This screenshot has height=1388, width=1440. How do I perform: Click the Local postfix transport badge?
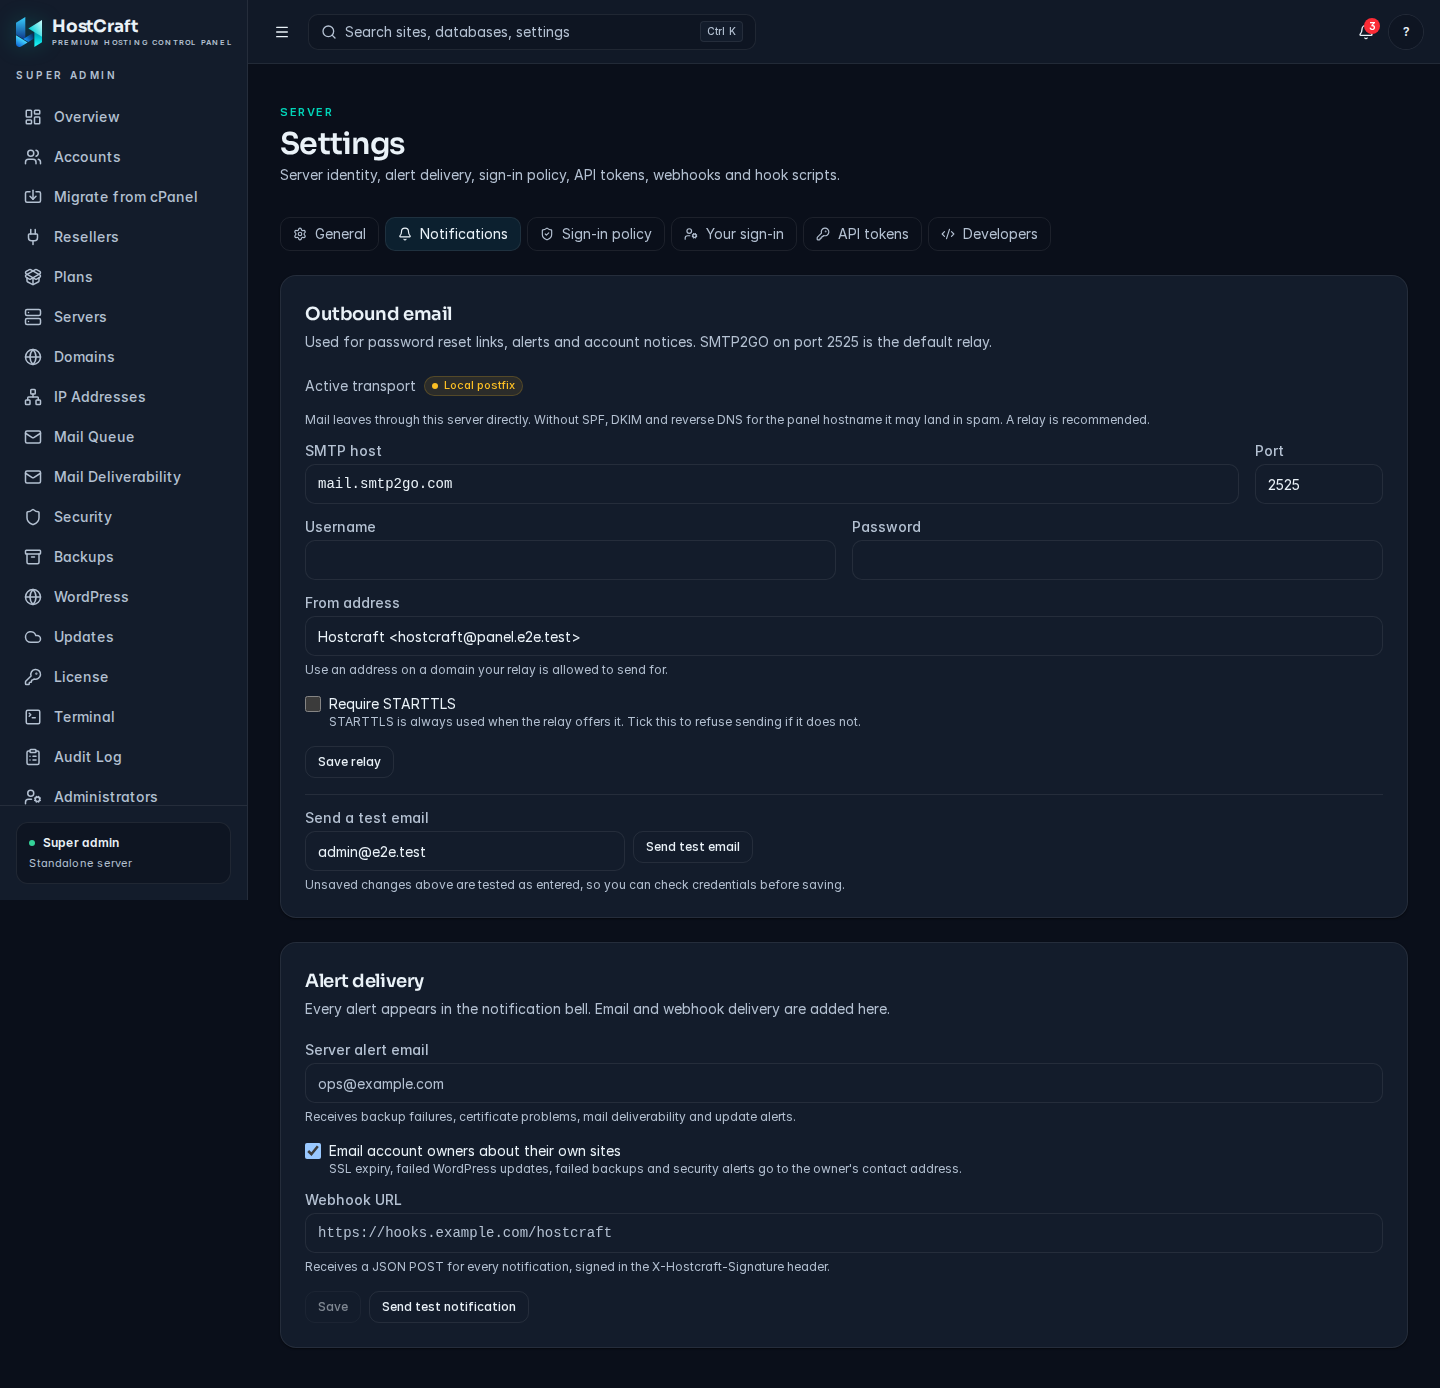(x=473, y=386)
